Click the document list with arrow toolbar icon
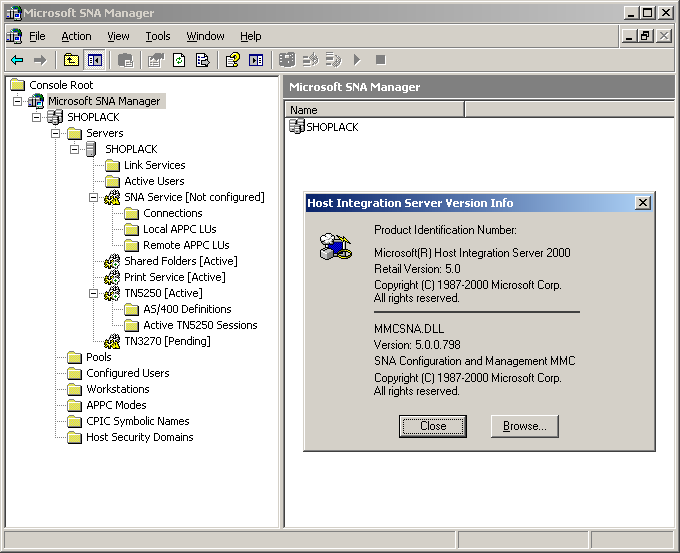 click(333, 60)
